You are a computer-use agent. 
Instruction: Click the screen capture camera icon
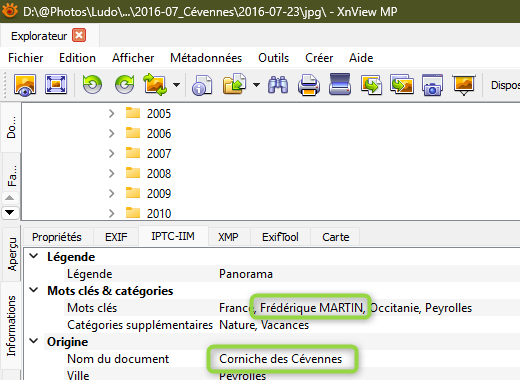coord(432,85)
